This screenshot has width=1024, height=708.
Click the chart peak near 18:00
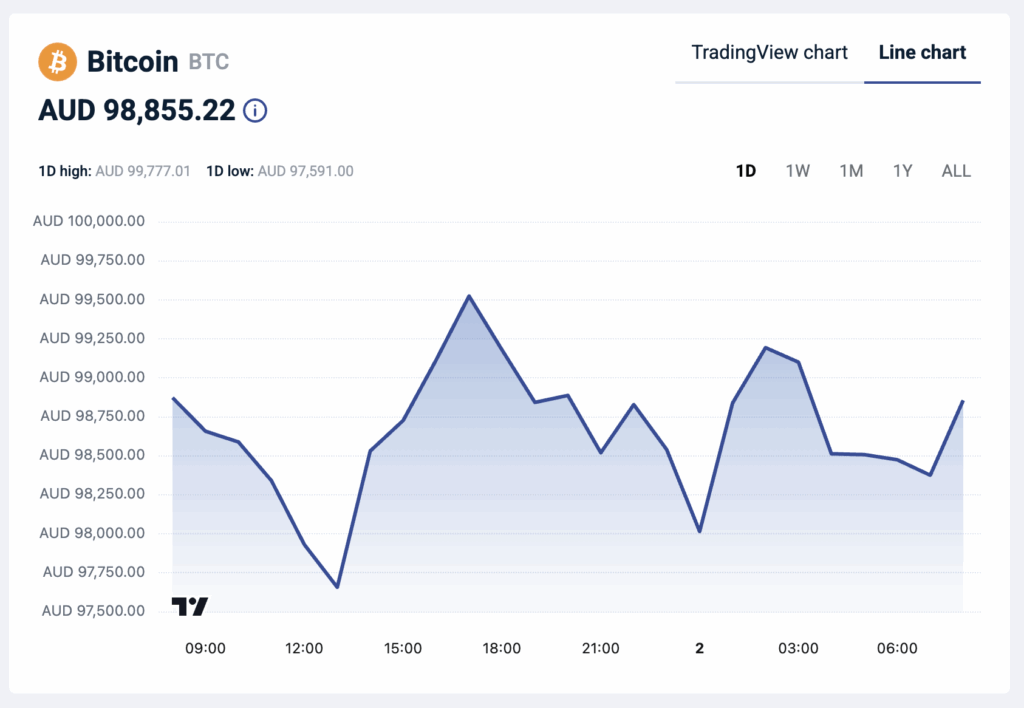click(470, 297)
